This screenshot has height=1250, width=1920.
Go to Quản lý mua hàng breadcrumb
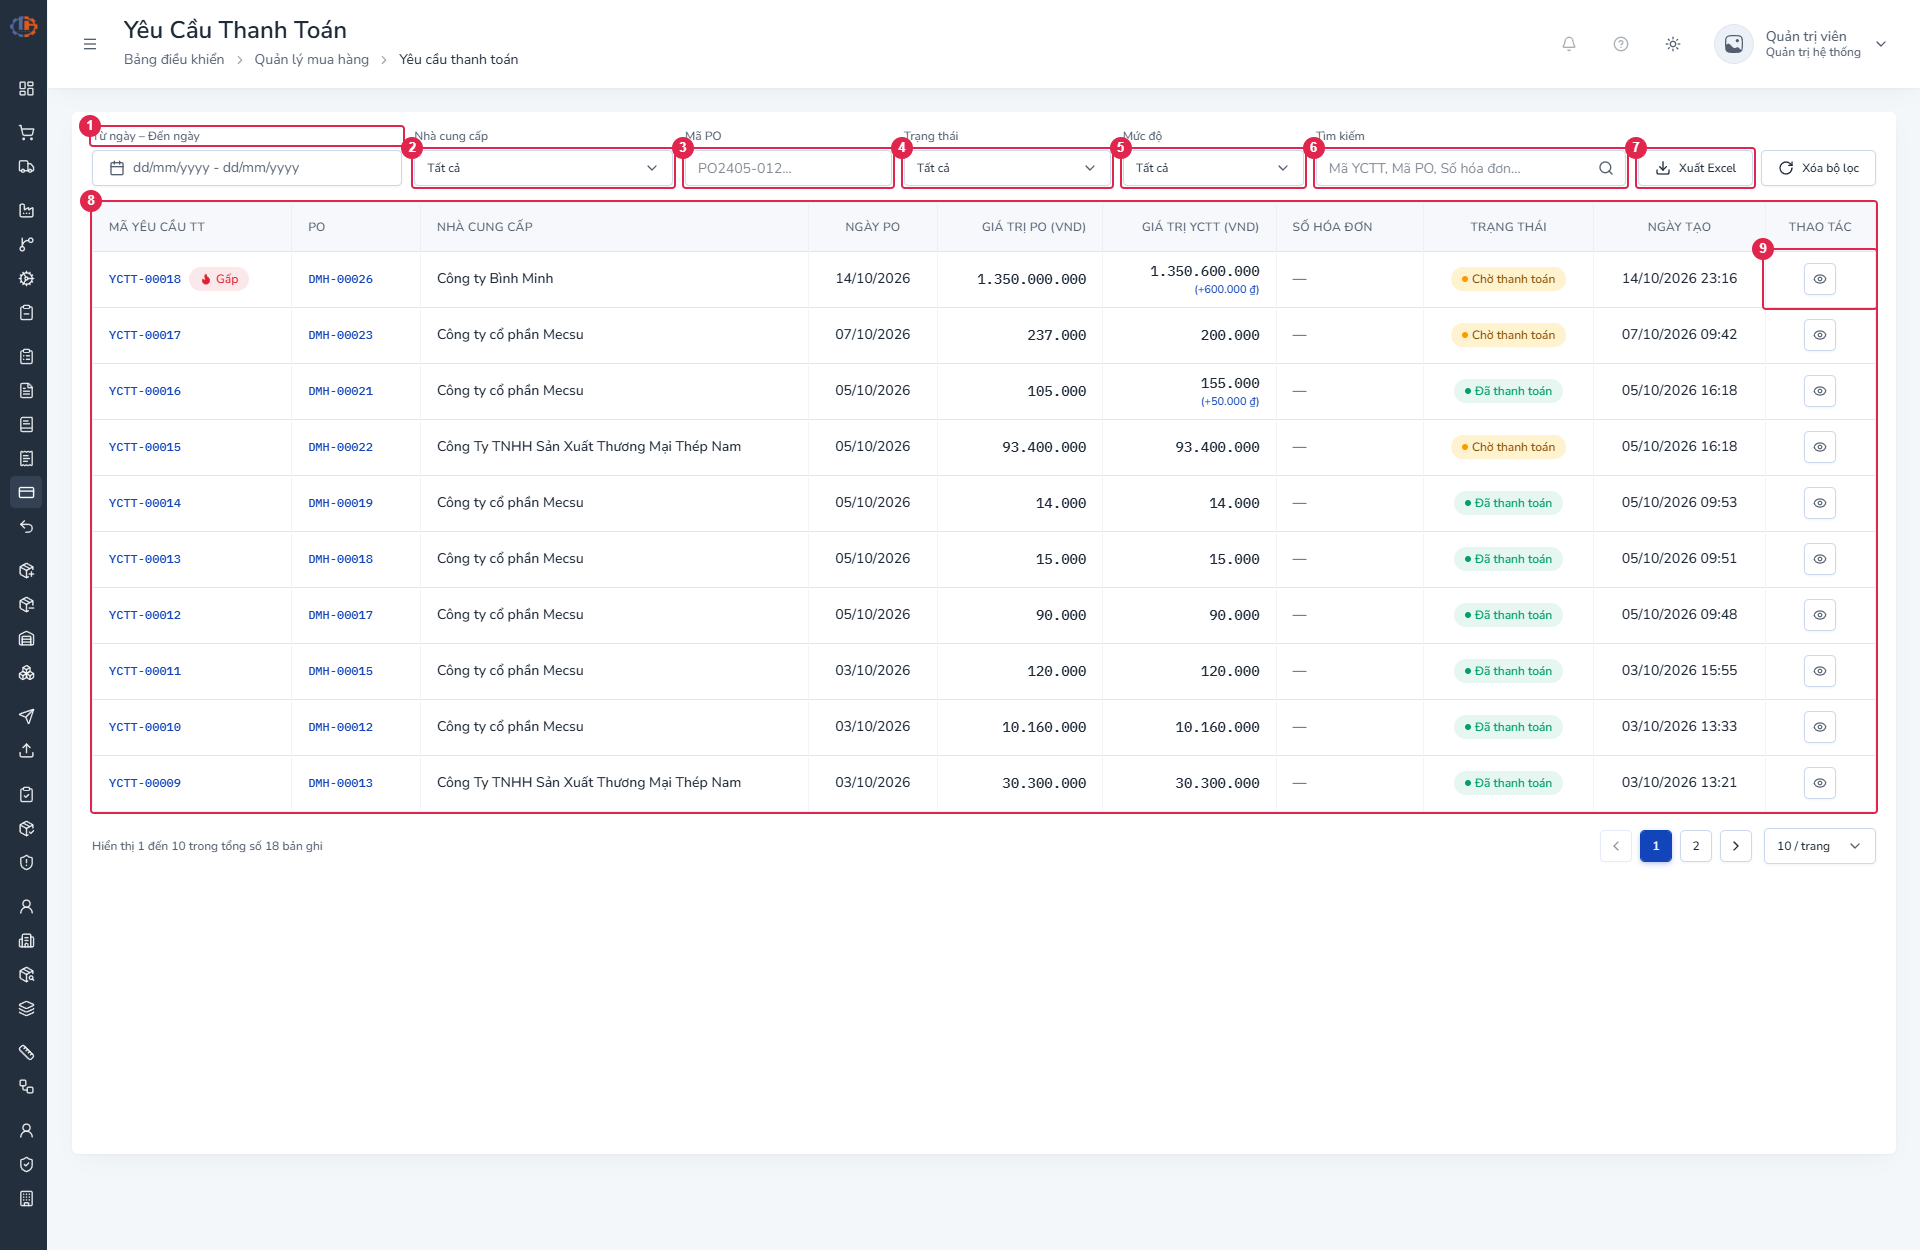[311, 60]
